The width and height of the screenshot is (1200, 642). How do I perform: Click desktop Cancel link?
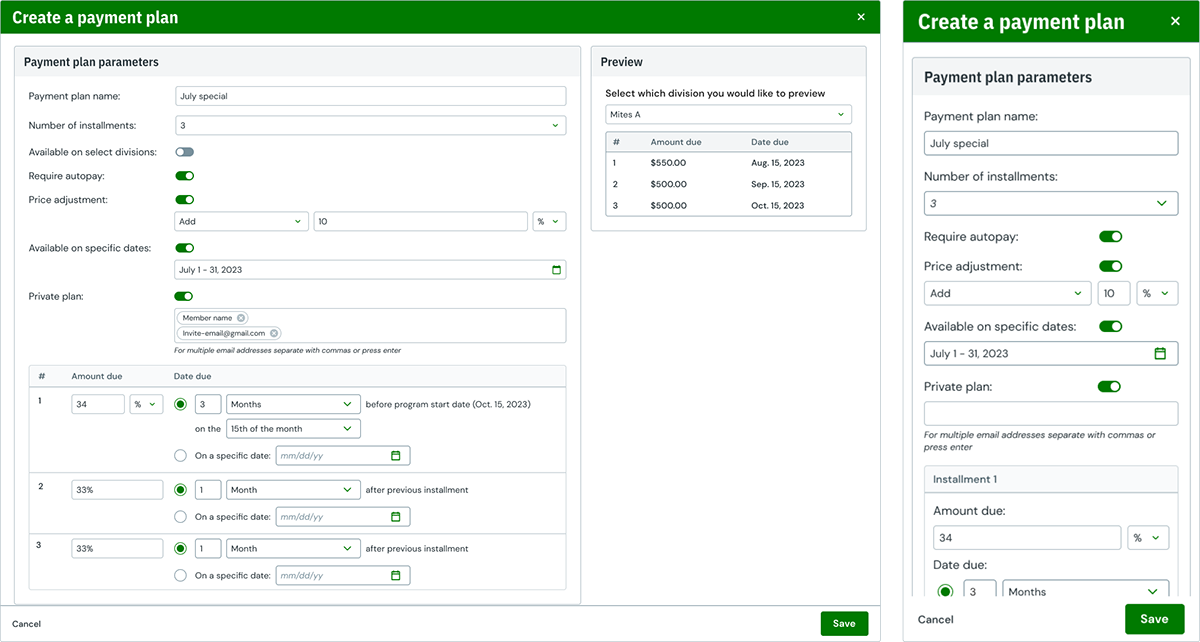click(x=26, y=624)
